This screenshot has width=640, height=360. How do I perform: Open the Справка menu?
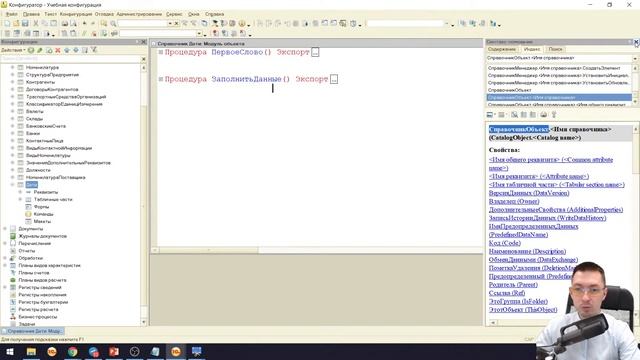pyautogui.click(x=214, y=14)
